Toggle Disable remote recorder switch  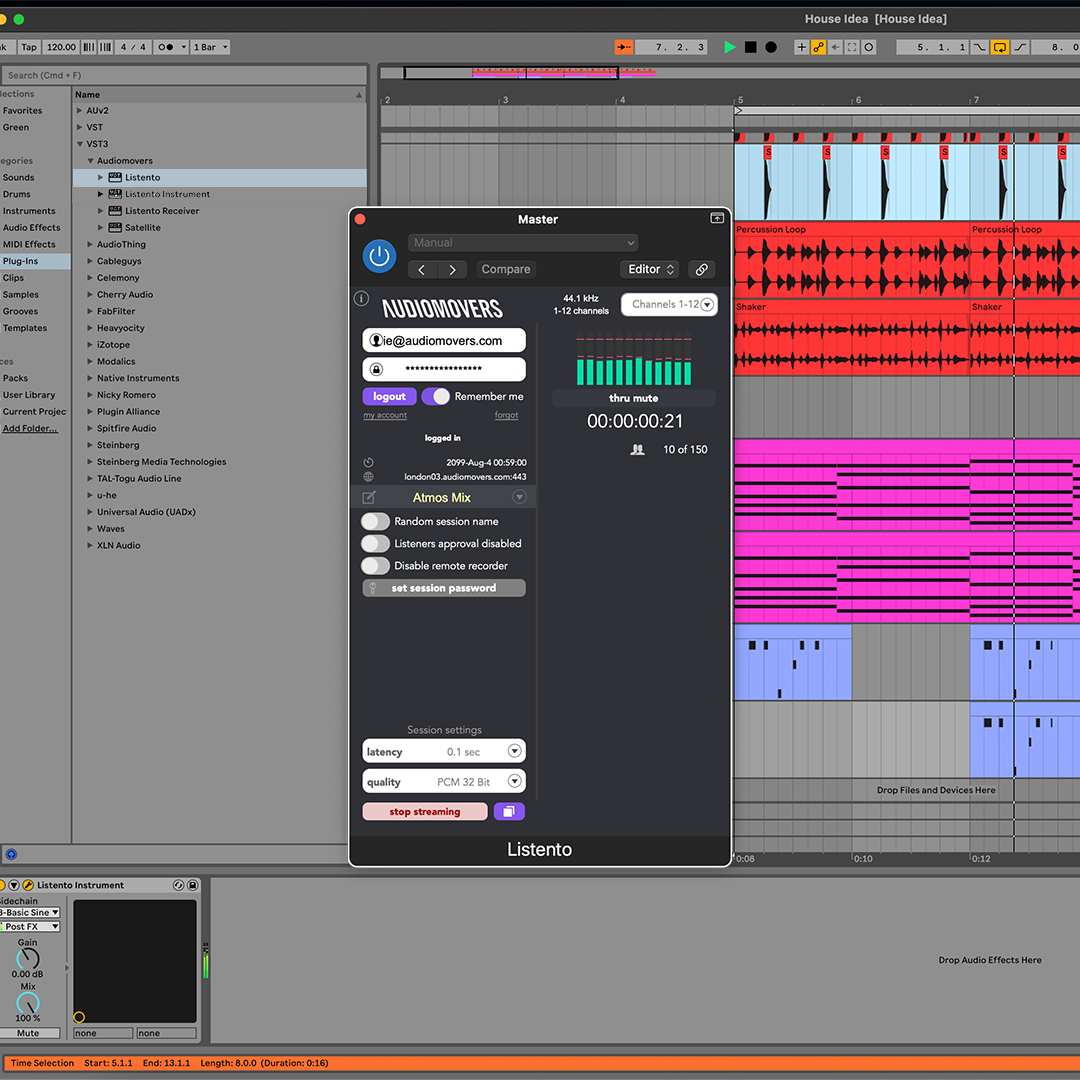point(375,565)
